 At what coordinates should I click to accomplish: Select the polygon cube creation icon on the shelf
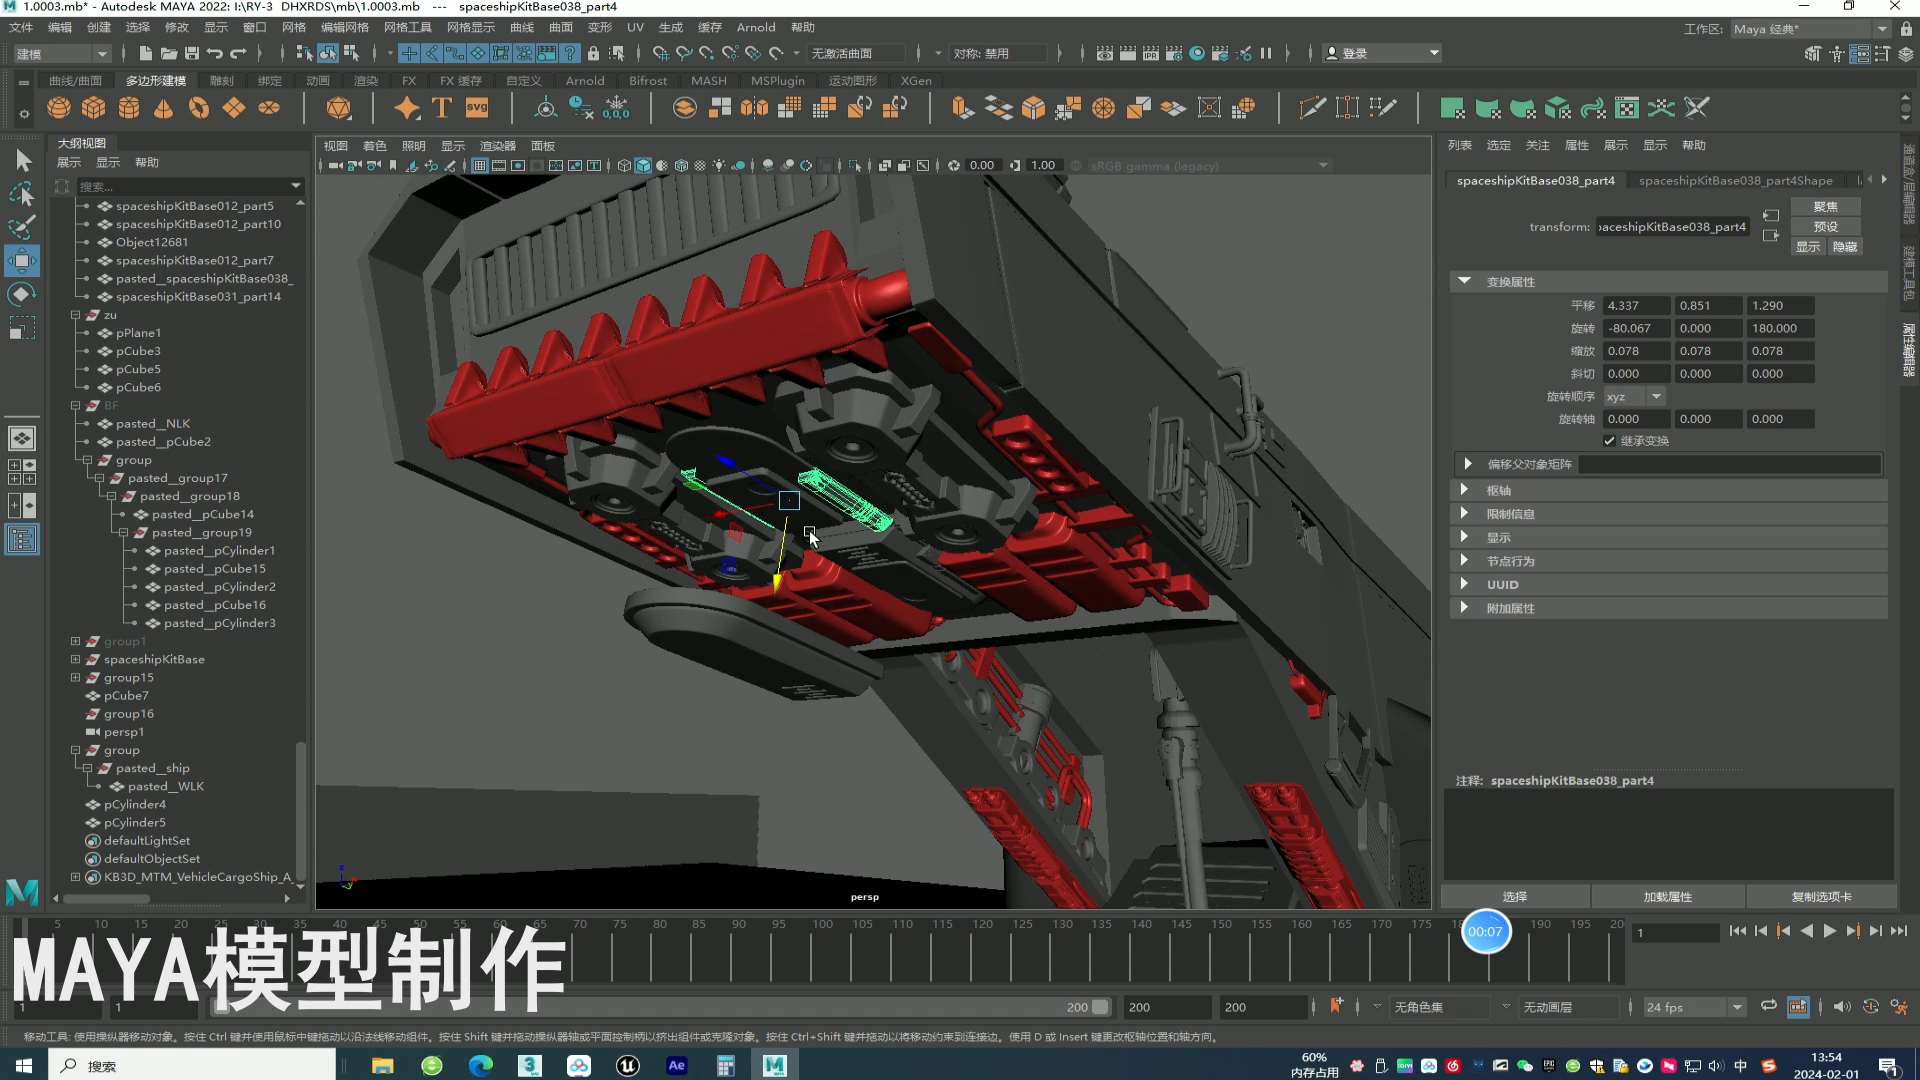click(x=93, y=107)
